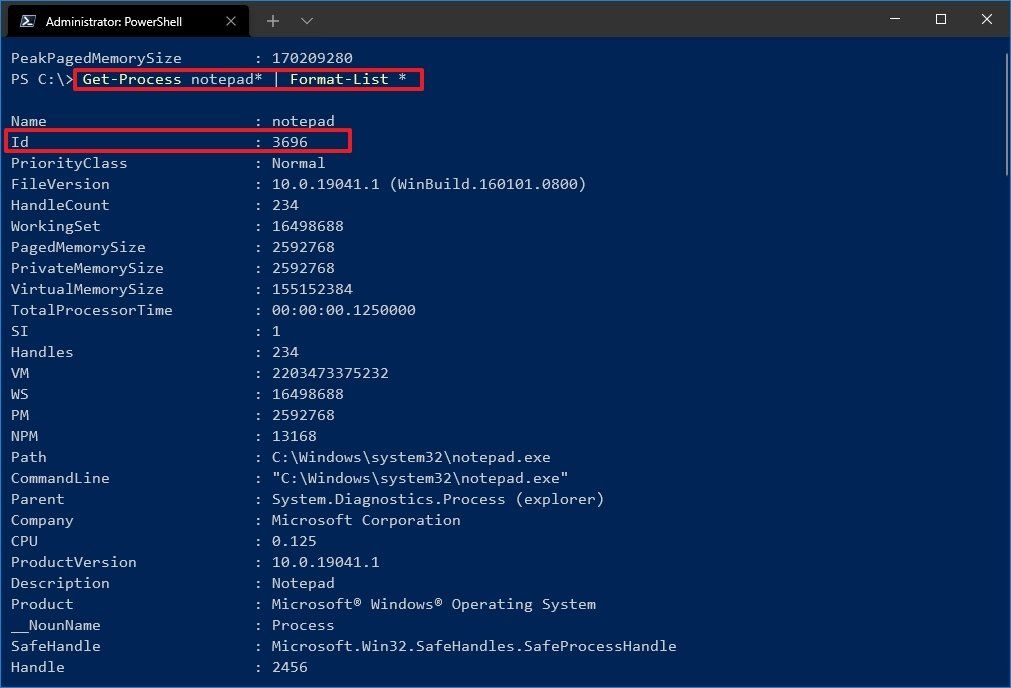The width and height of the screenshot is (1011, 688).
Task: Open a new tab with the plus button
Action: point(274,20)
